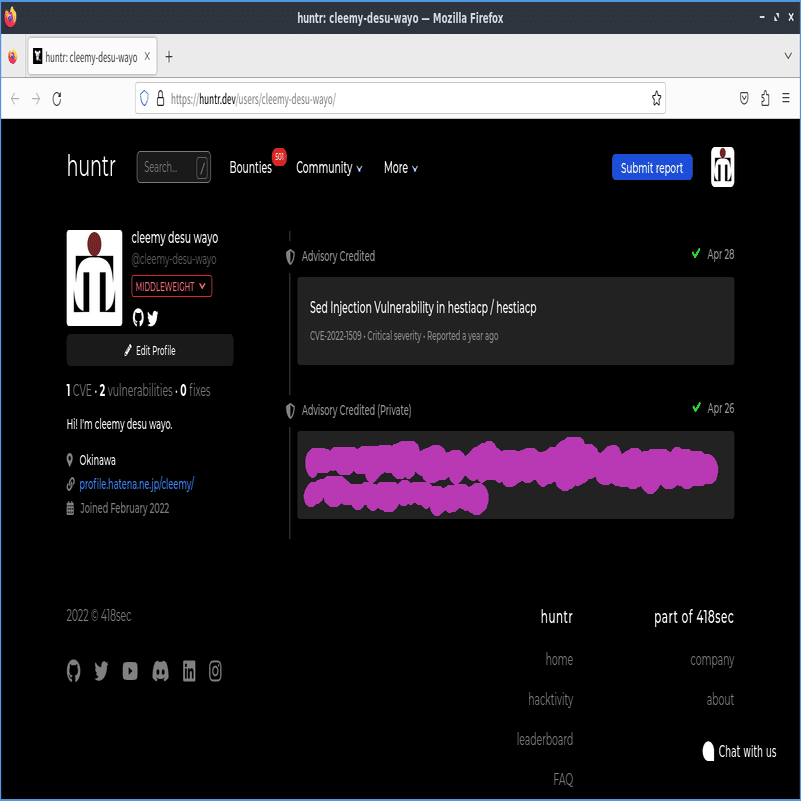Click the URL address bar
The width and height of the screenshot is (801, 801).
400,98
